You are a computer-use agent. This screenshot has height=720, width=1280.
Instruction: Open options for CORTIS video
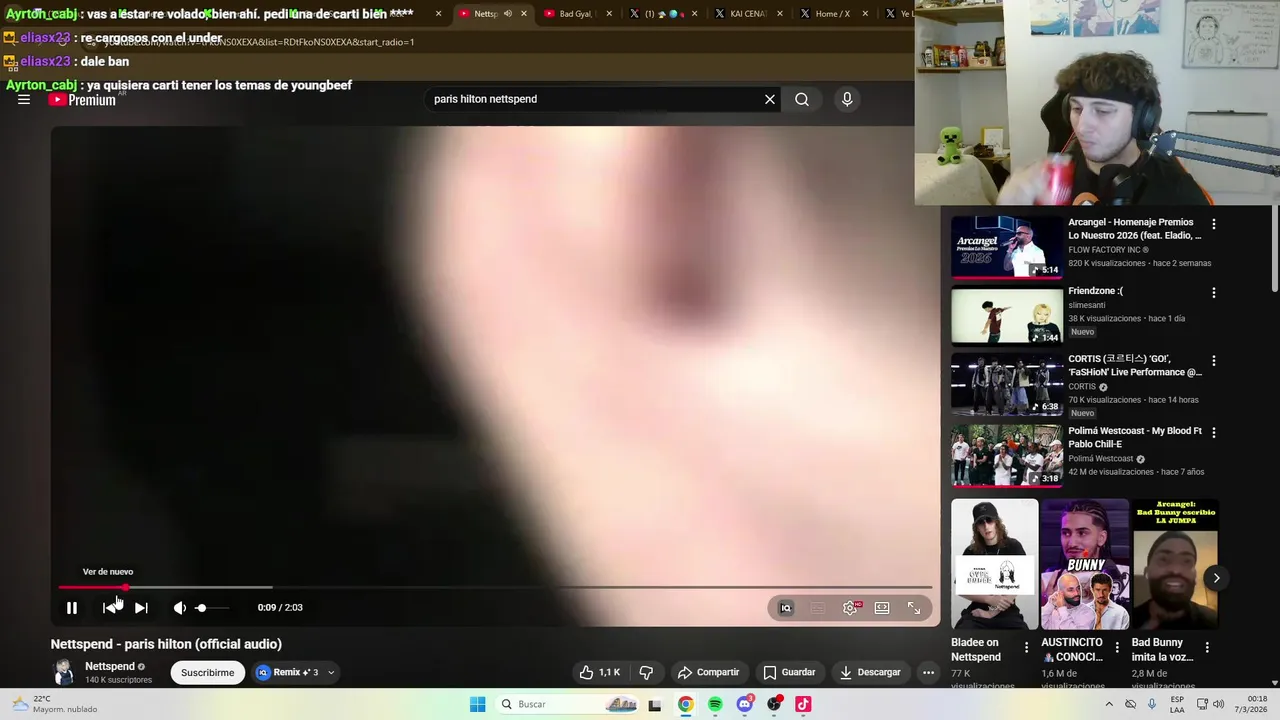(x=1214, y=361)
